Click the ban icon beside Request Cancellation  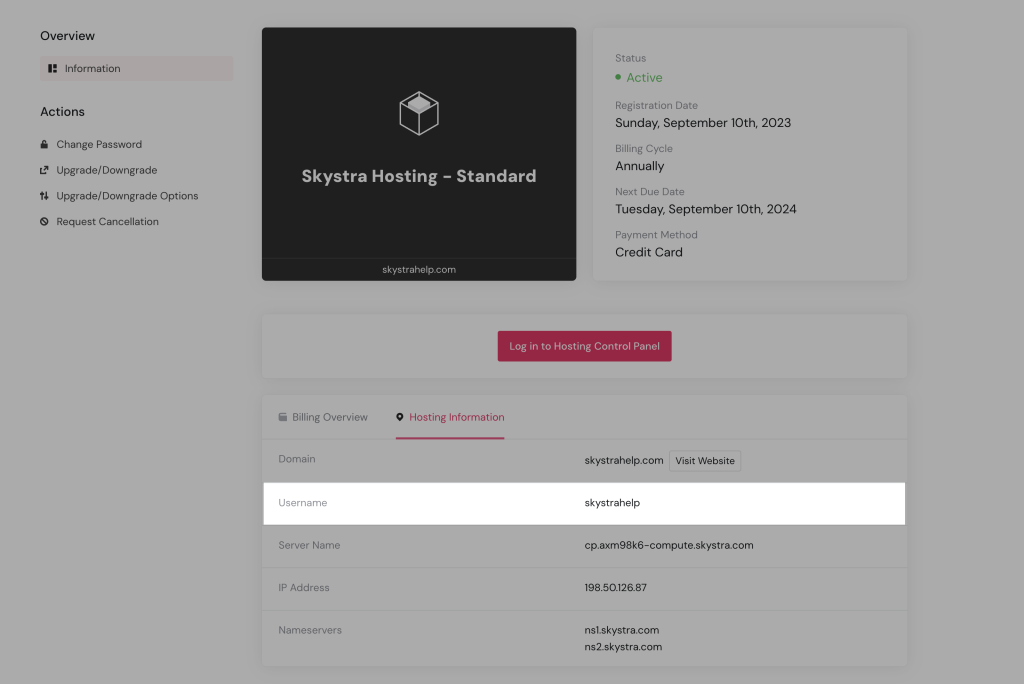44,222
